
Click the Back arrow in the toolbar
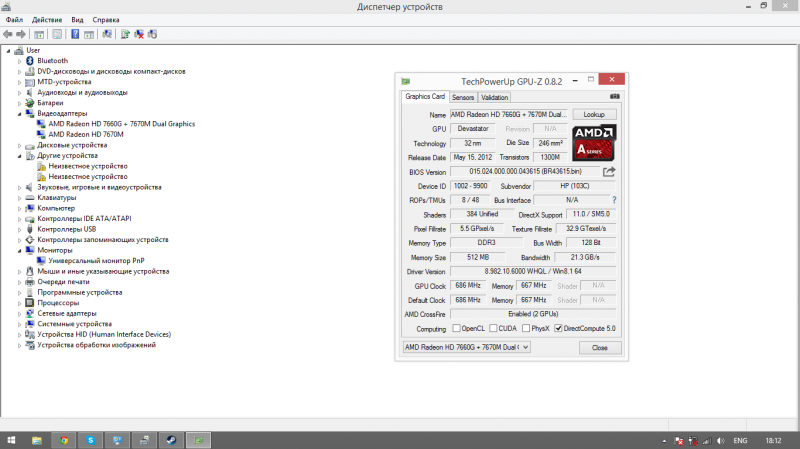[8, 34]
